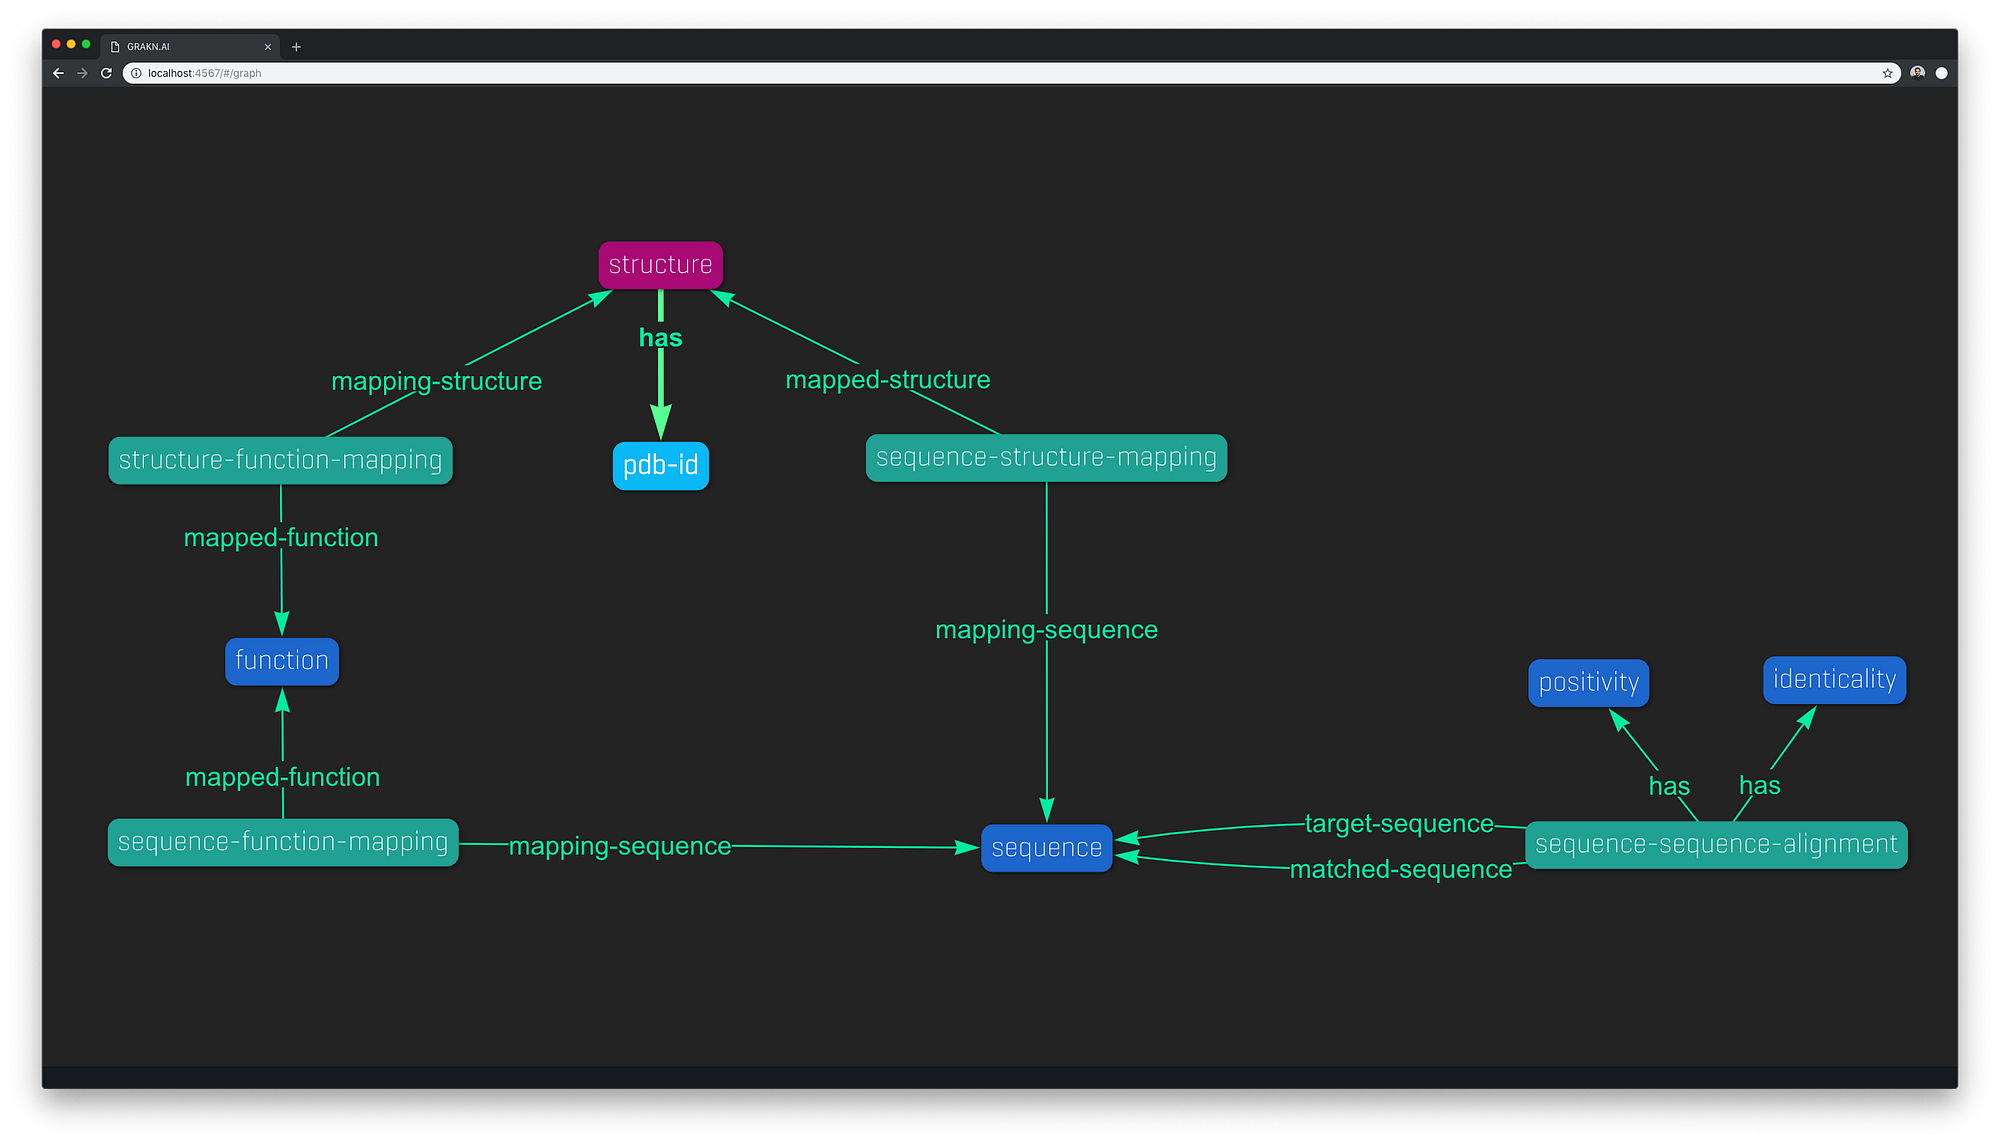Close the GRAKN.AI tab
Image resolution: width=2000 pixels, height=1144 pixels.
tap(268, 47)
